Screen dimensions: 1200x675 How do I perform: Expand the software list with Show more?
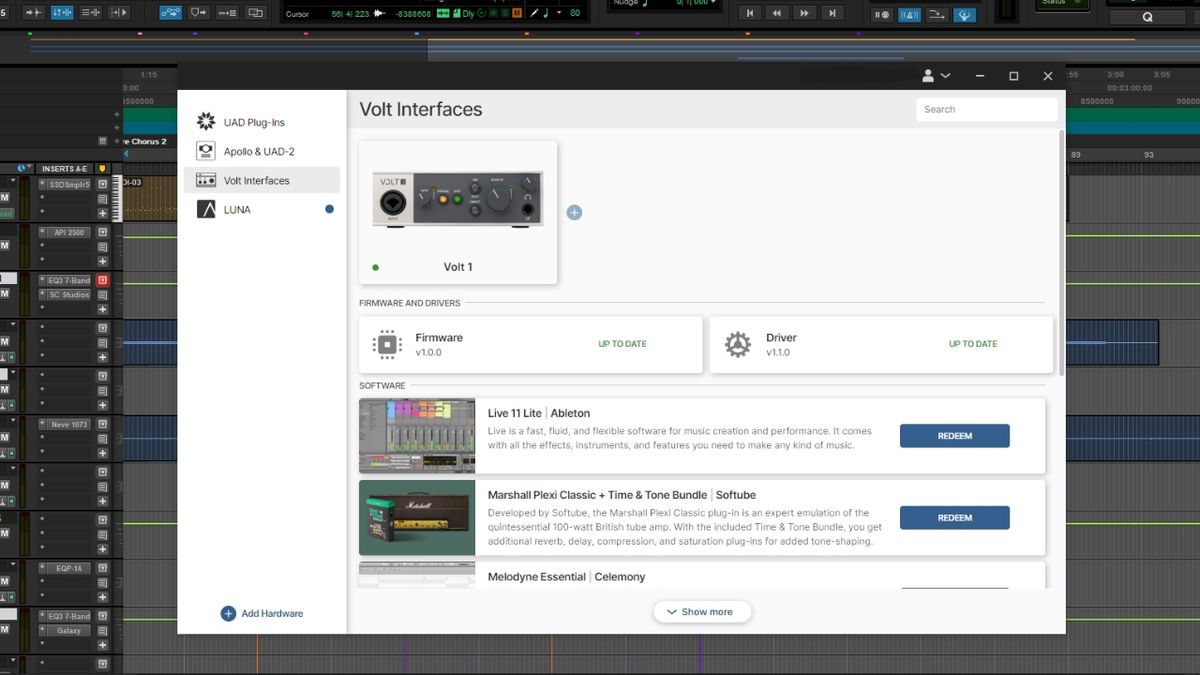[702, 612]
